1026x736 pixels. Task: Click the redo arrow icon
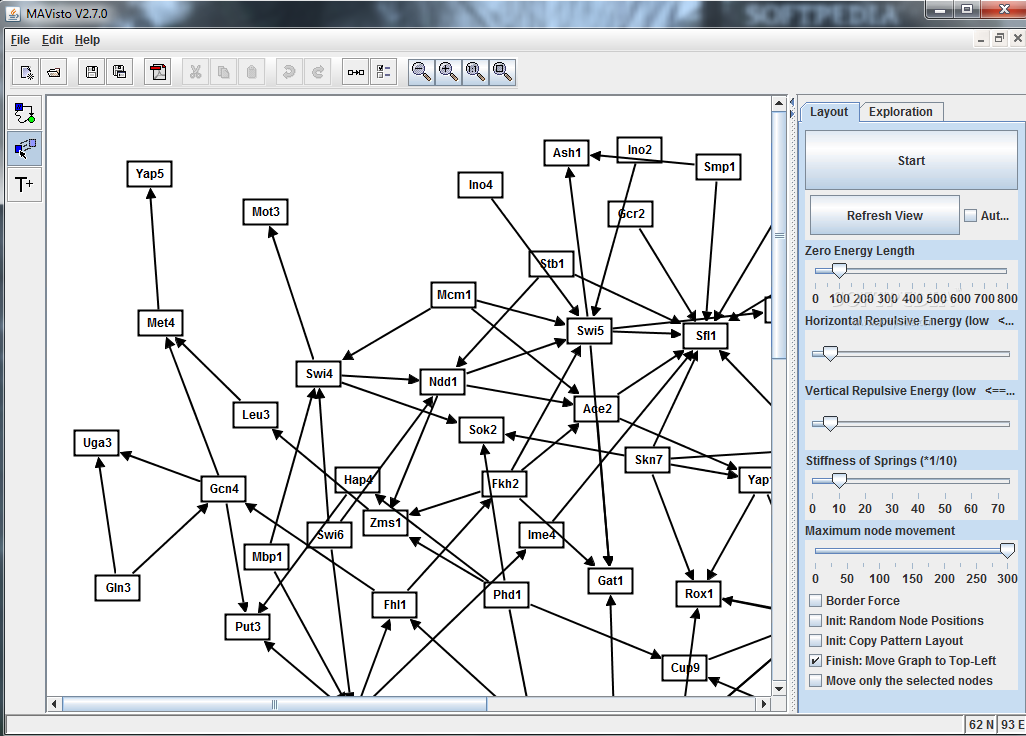coord(317,72)
